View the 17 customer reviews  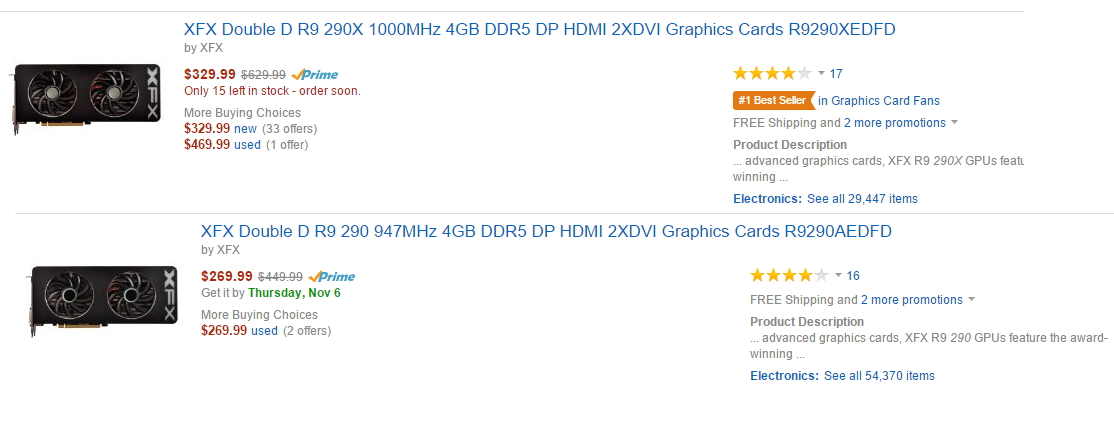coord(836,73)
